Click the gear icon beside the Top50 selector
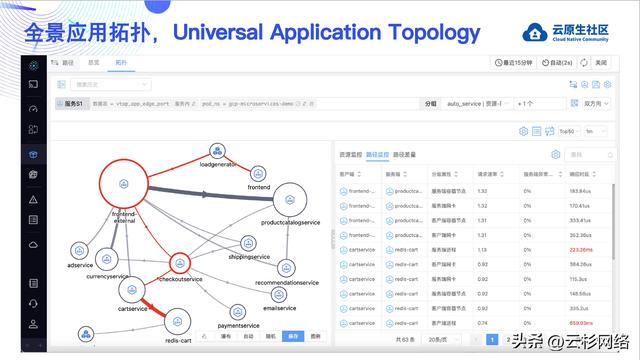This screenshot has height=360, width=640. pos(523,131)
